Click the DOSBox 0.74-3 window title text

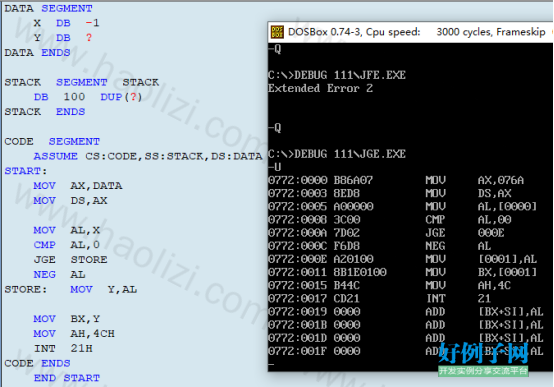[x=417, y=32]
